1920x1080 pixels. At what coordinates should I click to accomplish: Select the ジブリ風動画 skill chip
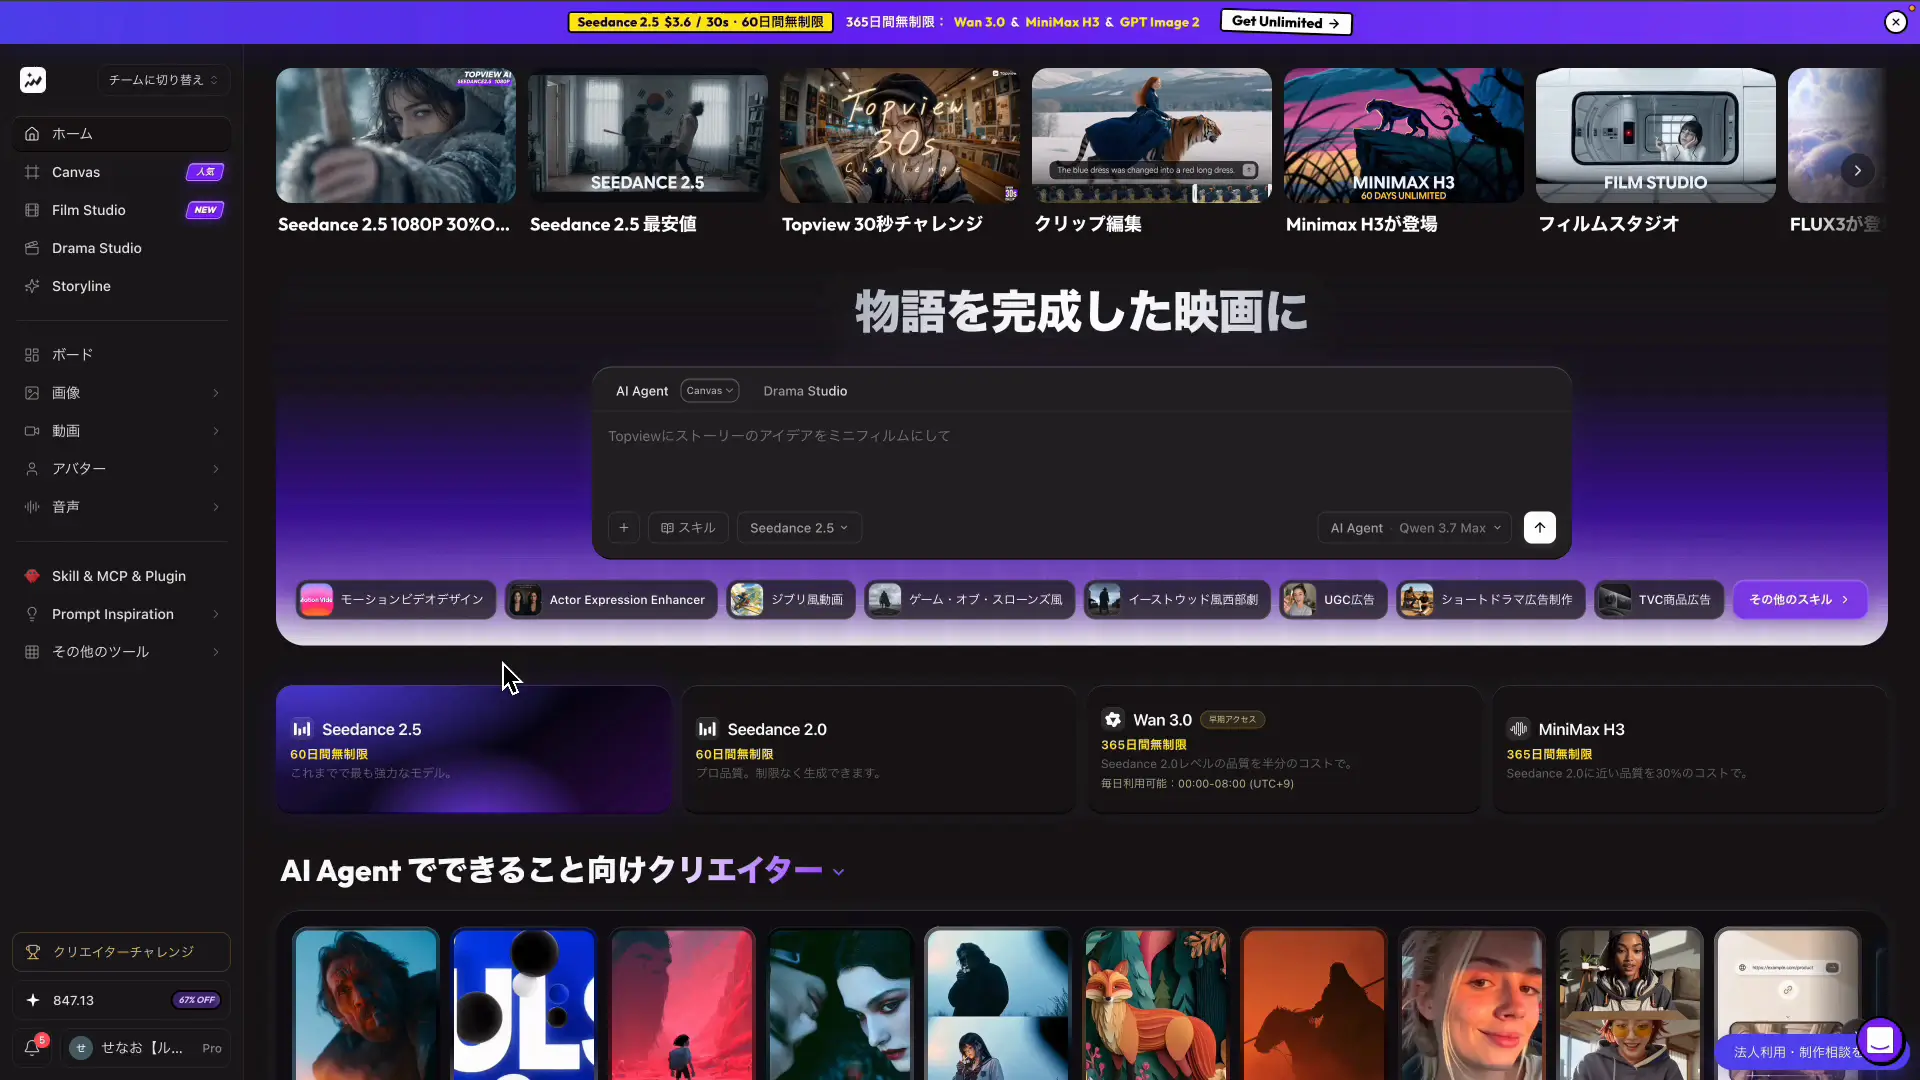point(791,600)
